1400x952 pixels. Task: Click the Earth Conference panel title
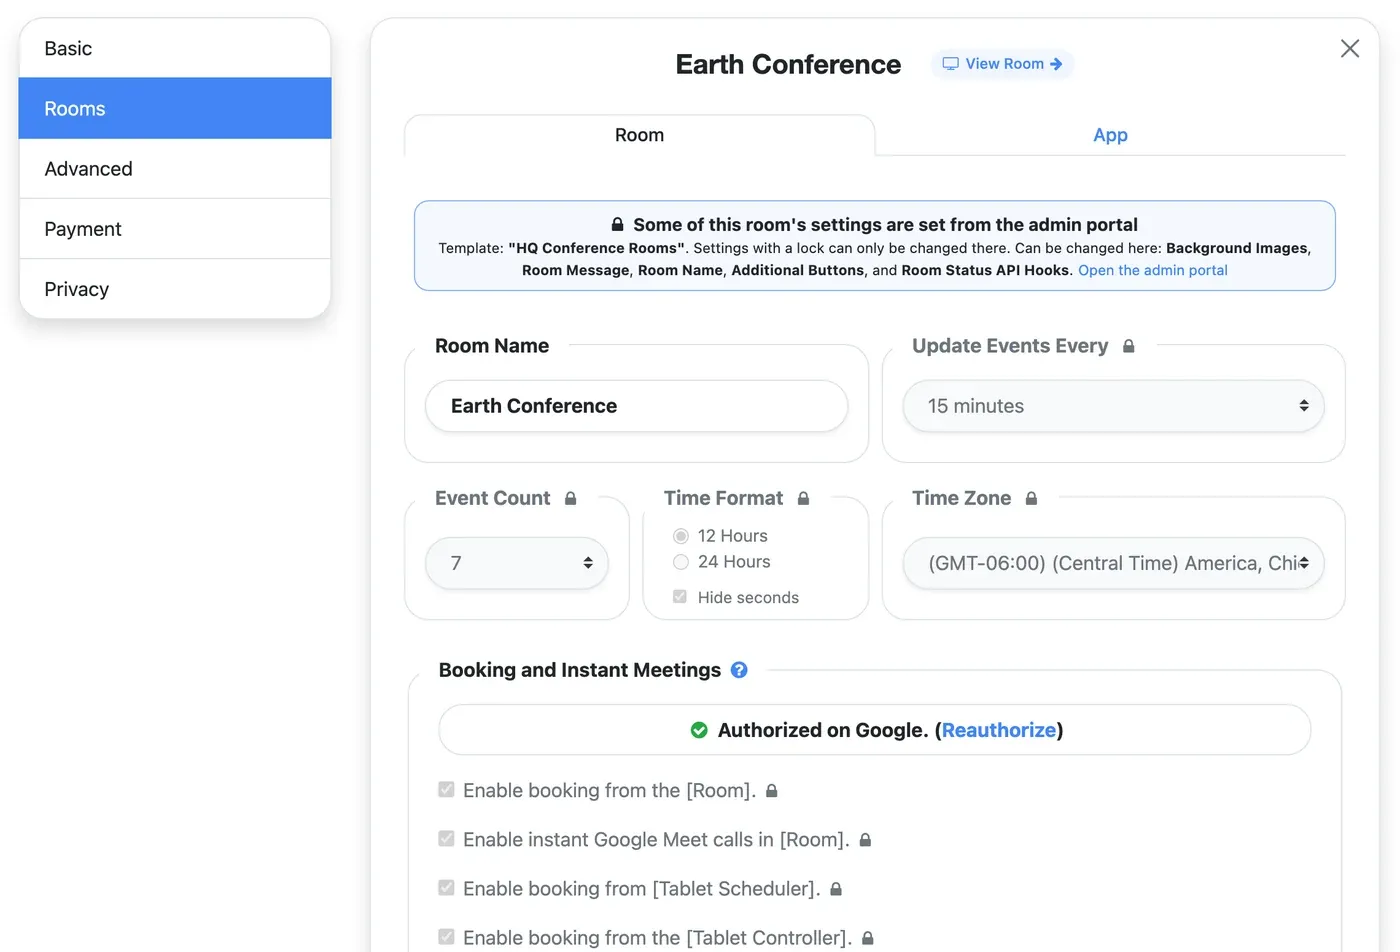click(x=788, y=64)
